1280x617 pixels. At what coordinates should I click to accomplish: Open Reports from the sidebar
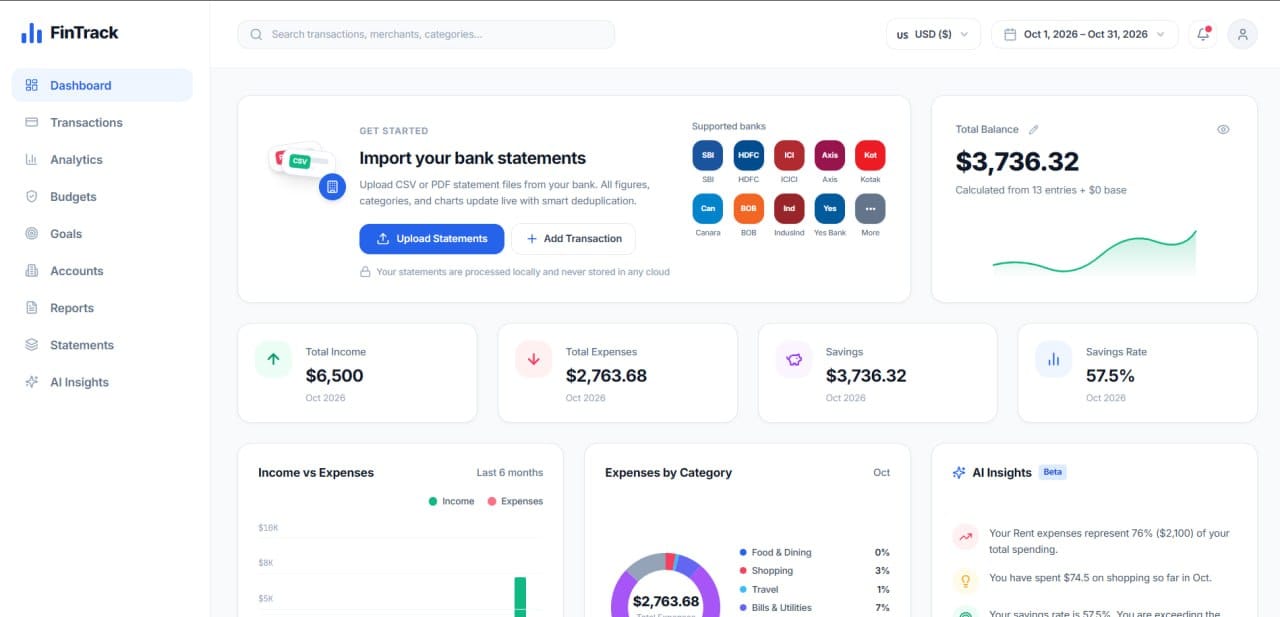click(102, 308)
